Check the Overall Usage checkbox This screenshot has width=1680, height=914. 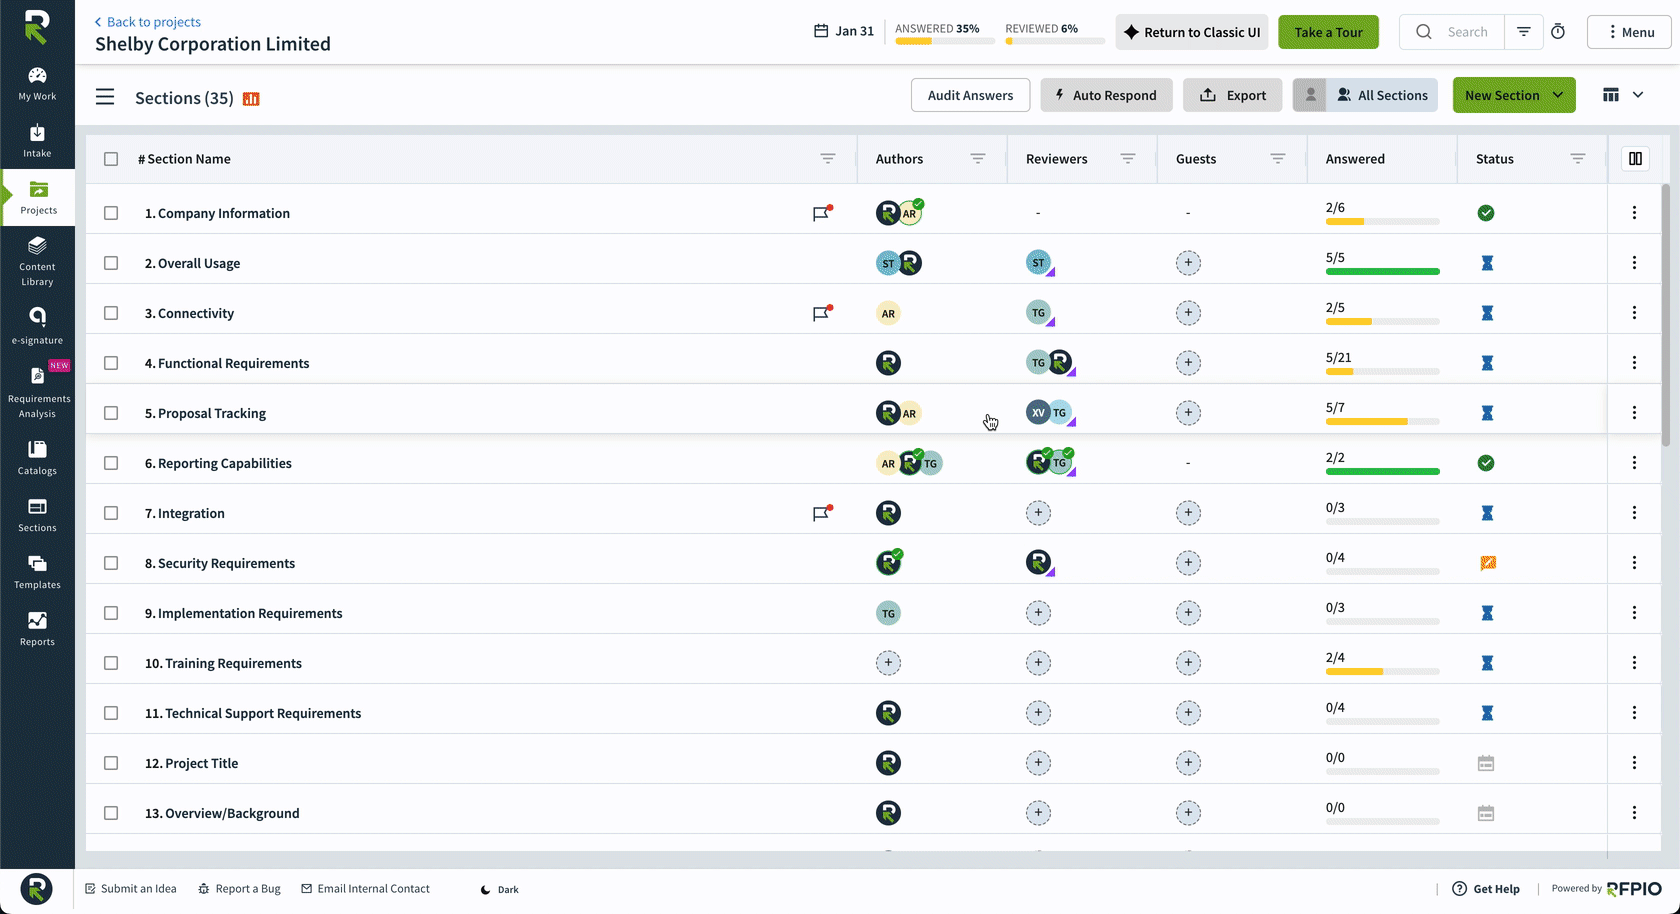[111, 263]
